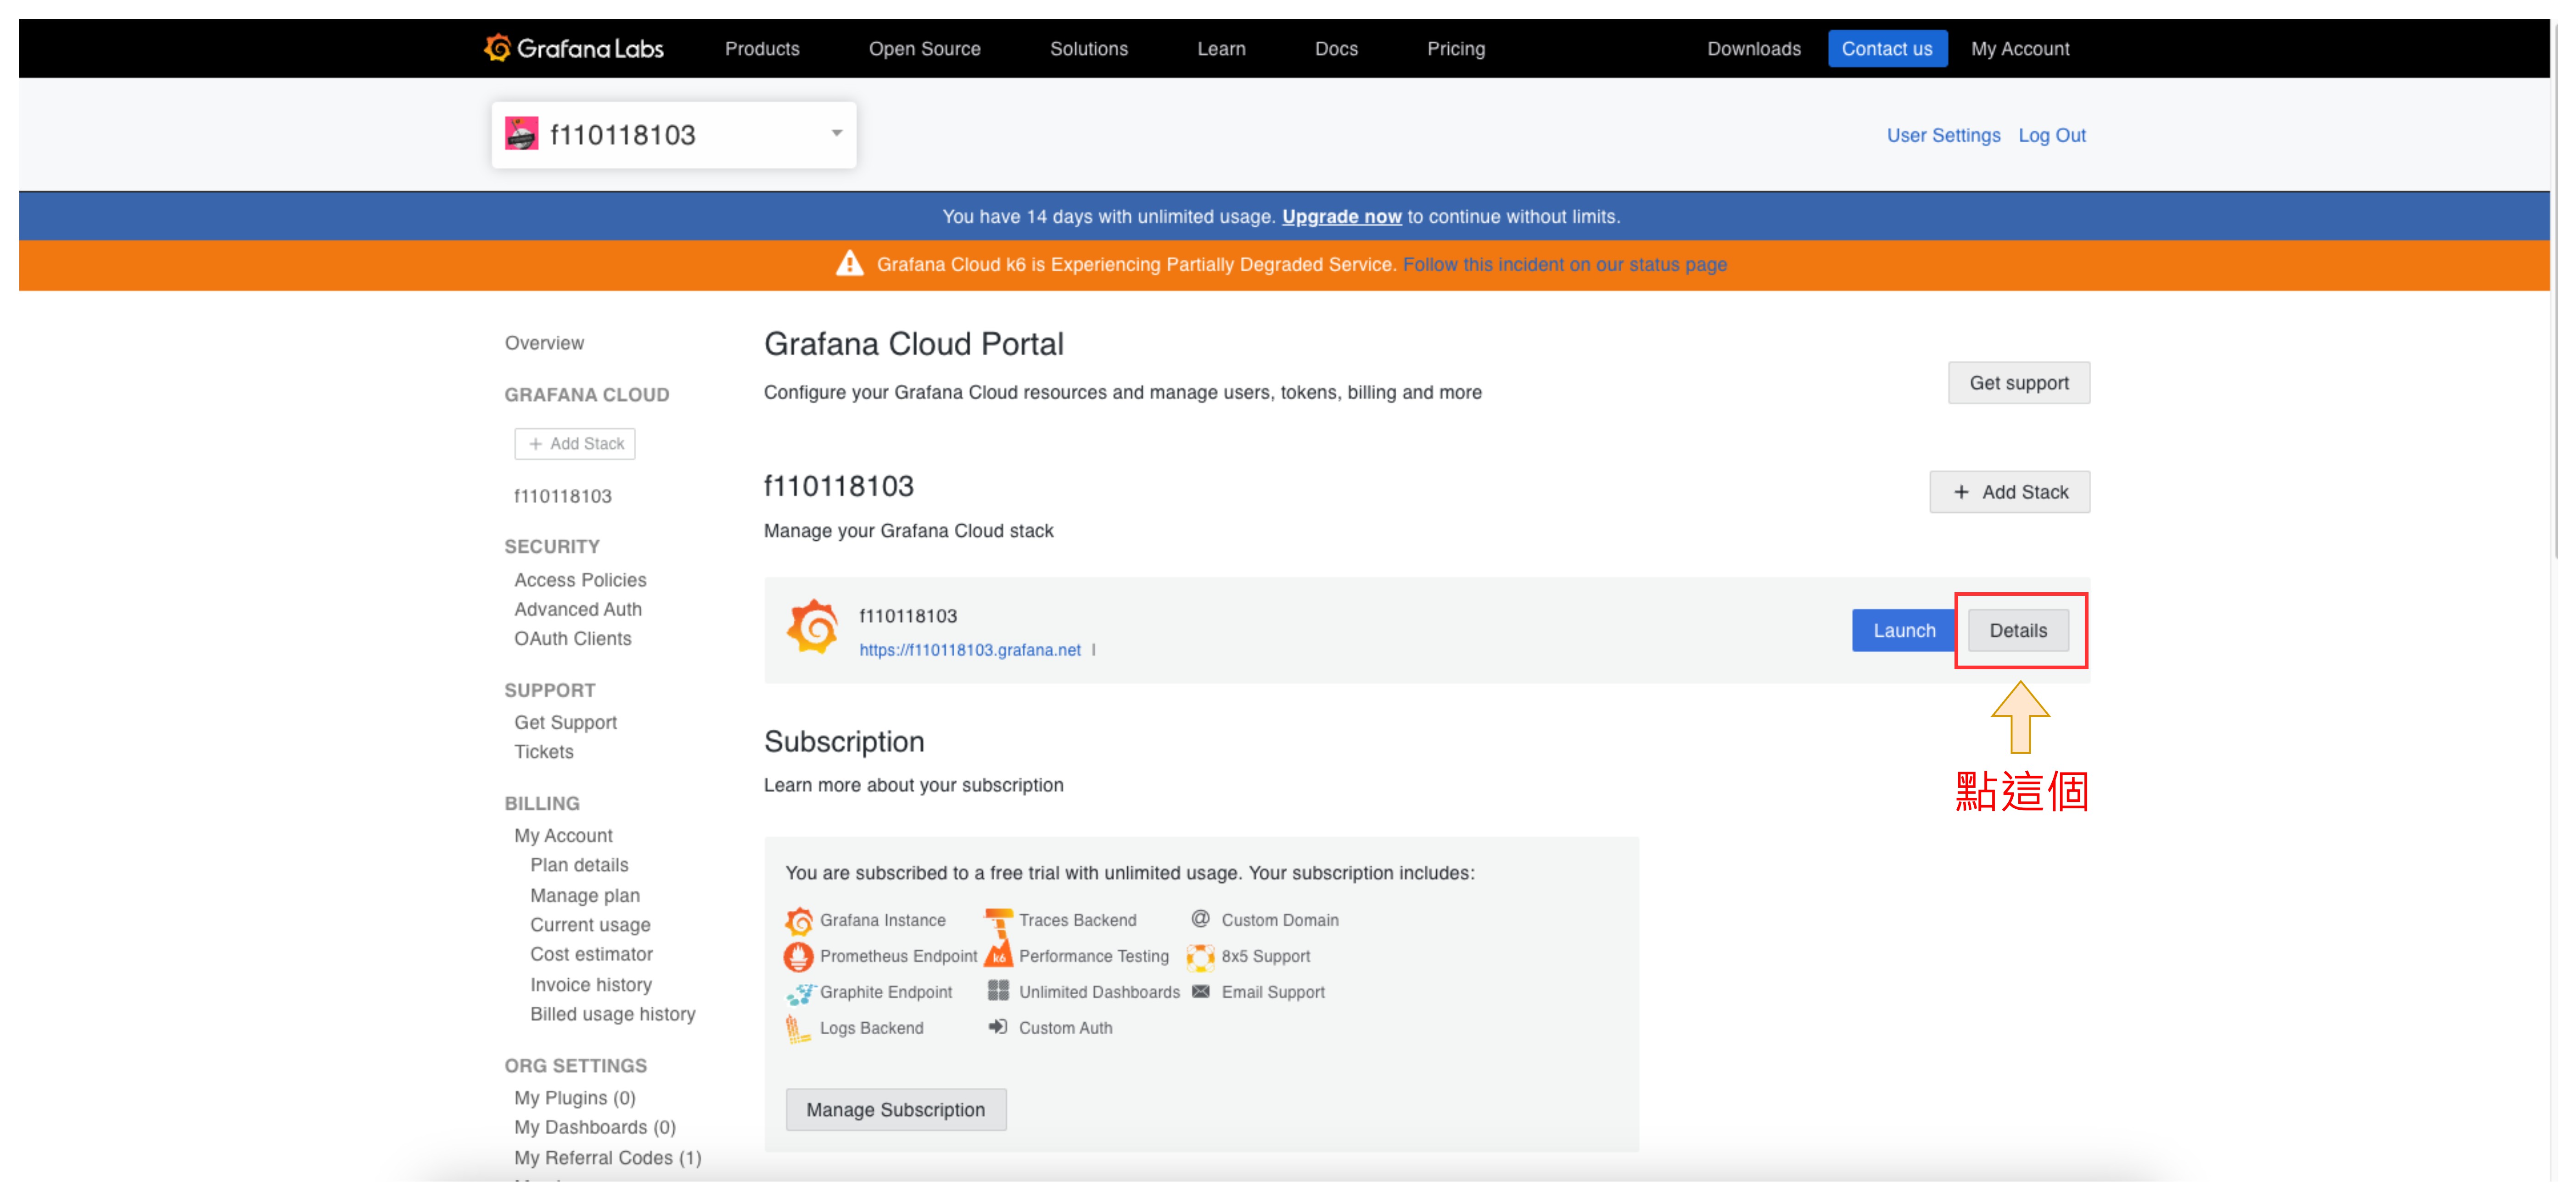Click the Unlimited Dashboards grid icon
The width and height of the screenshot is (2576, 1199).
click(998, 991)
